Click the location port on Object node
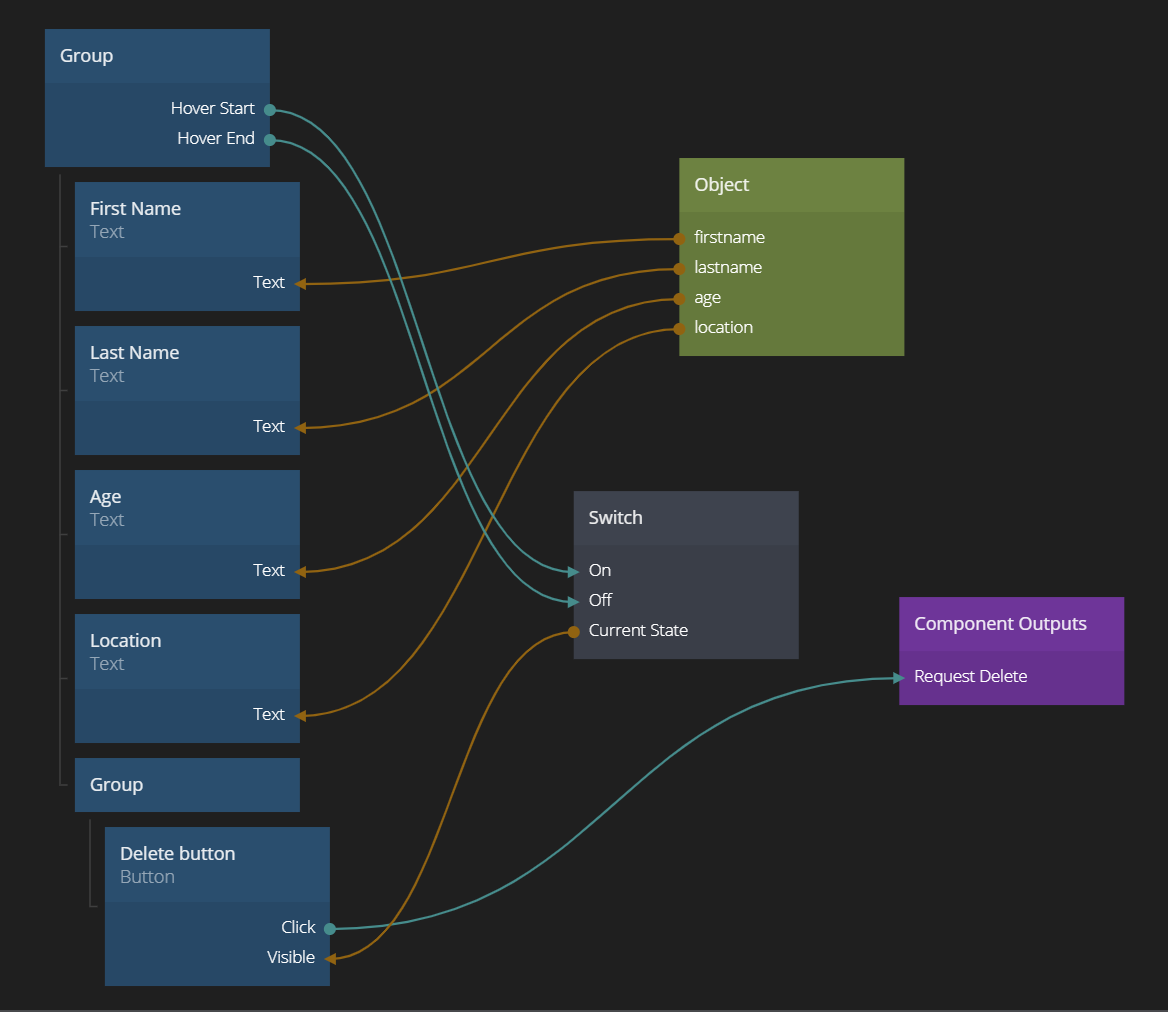Image resolution: width=1168 pixels, height=1012 pixels. click(680, 328)
